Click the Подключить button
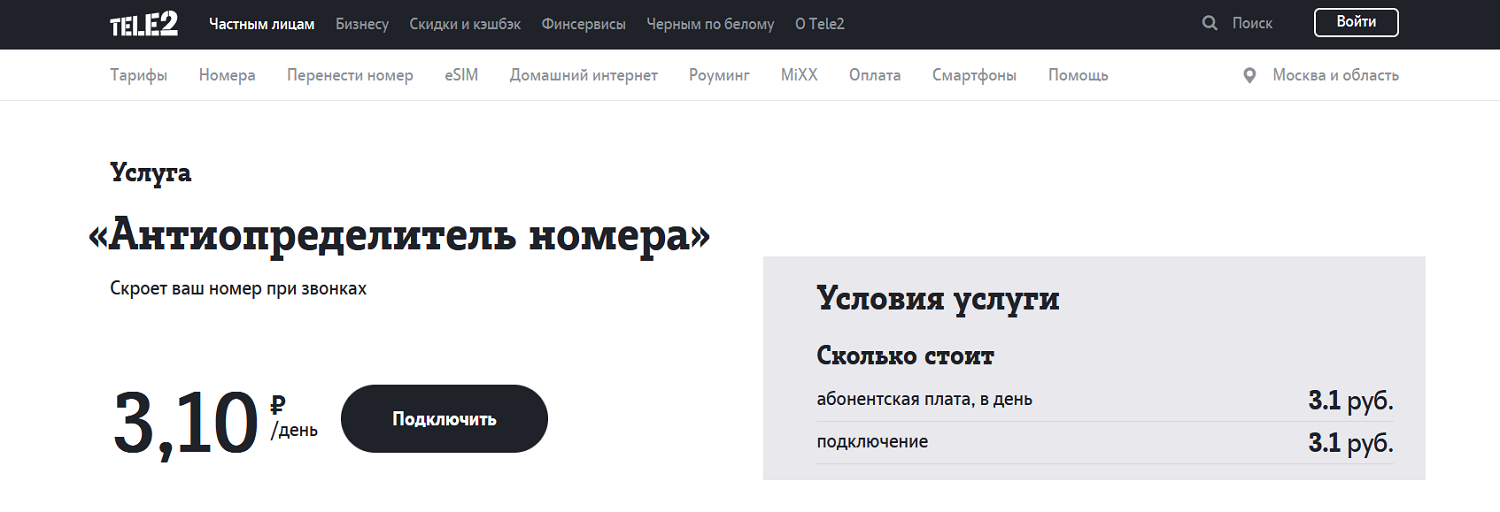The width and height of the screenshot is (1500, 512). coord(444,419)
